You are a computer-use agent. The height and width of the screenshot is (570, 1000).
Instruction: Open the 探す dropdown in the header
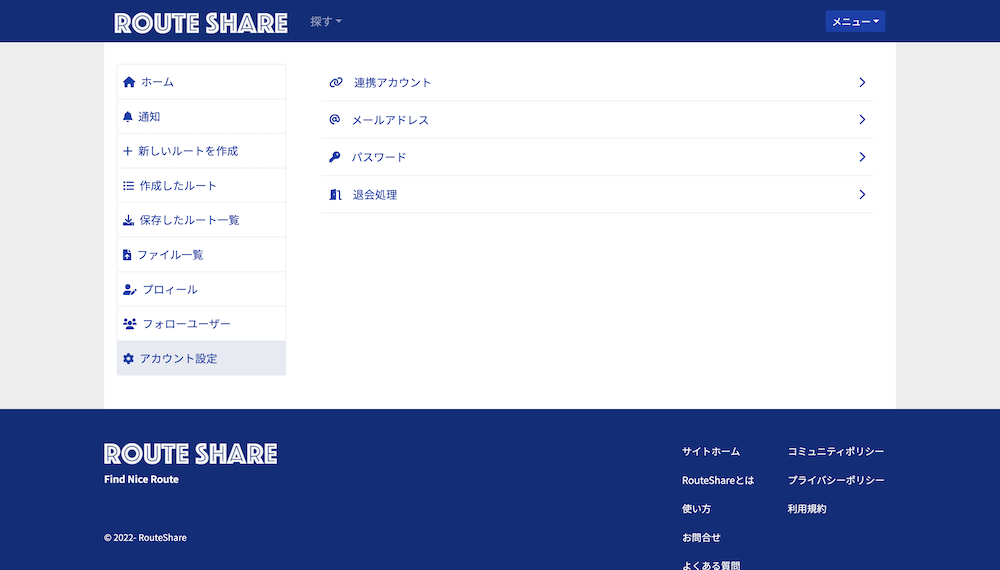(x=326, y=22)
